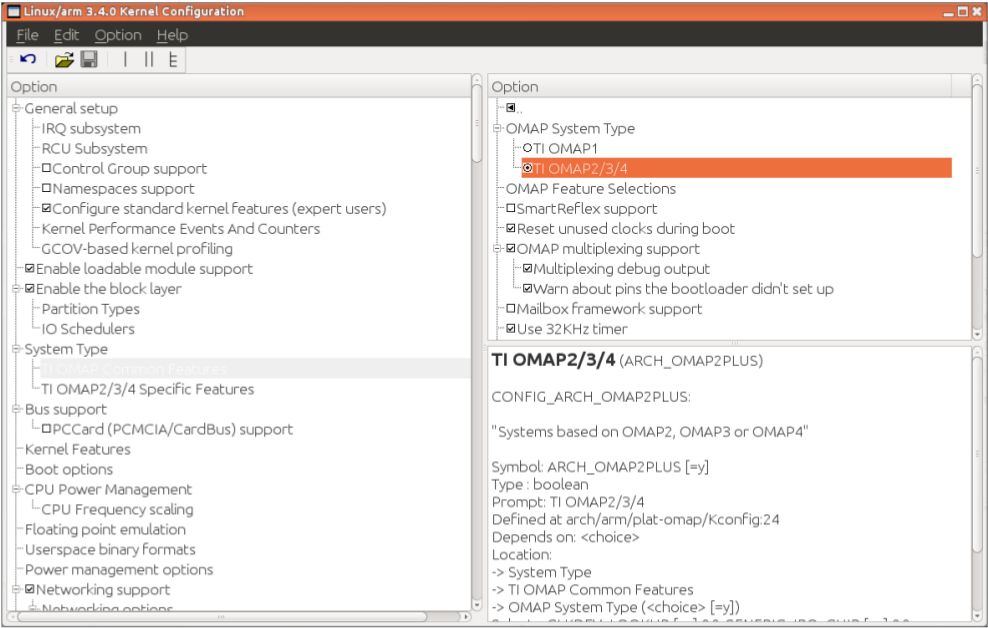
Task: Click the window icon in the title bar
Action: [13, 11]
